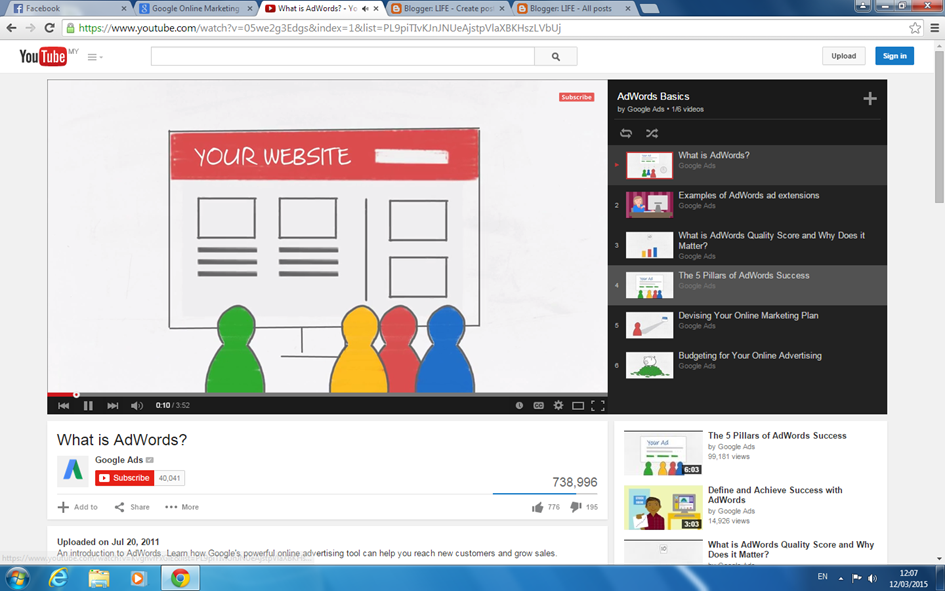Play 'Budgeting for Your Online Advertising' playlist item

747,365
